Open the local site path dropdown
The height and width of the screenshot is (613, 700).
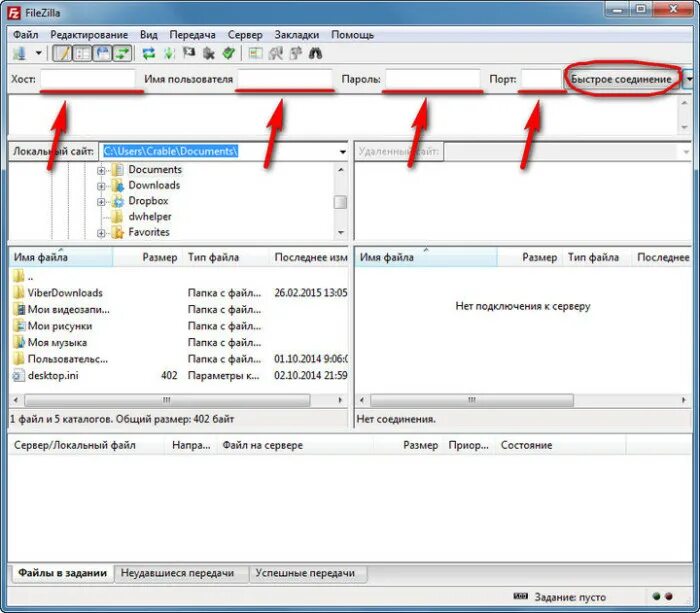pos(342,152)
